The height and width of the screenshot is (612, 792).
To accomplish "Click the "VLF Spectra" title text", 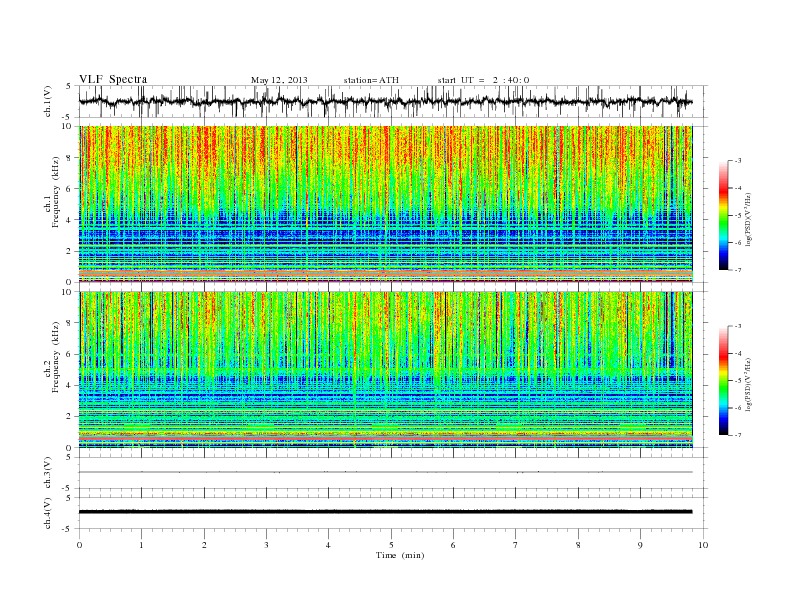I will pyautogui.click(x=113, y=79).
